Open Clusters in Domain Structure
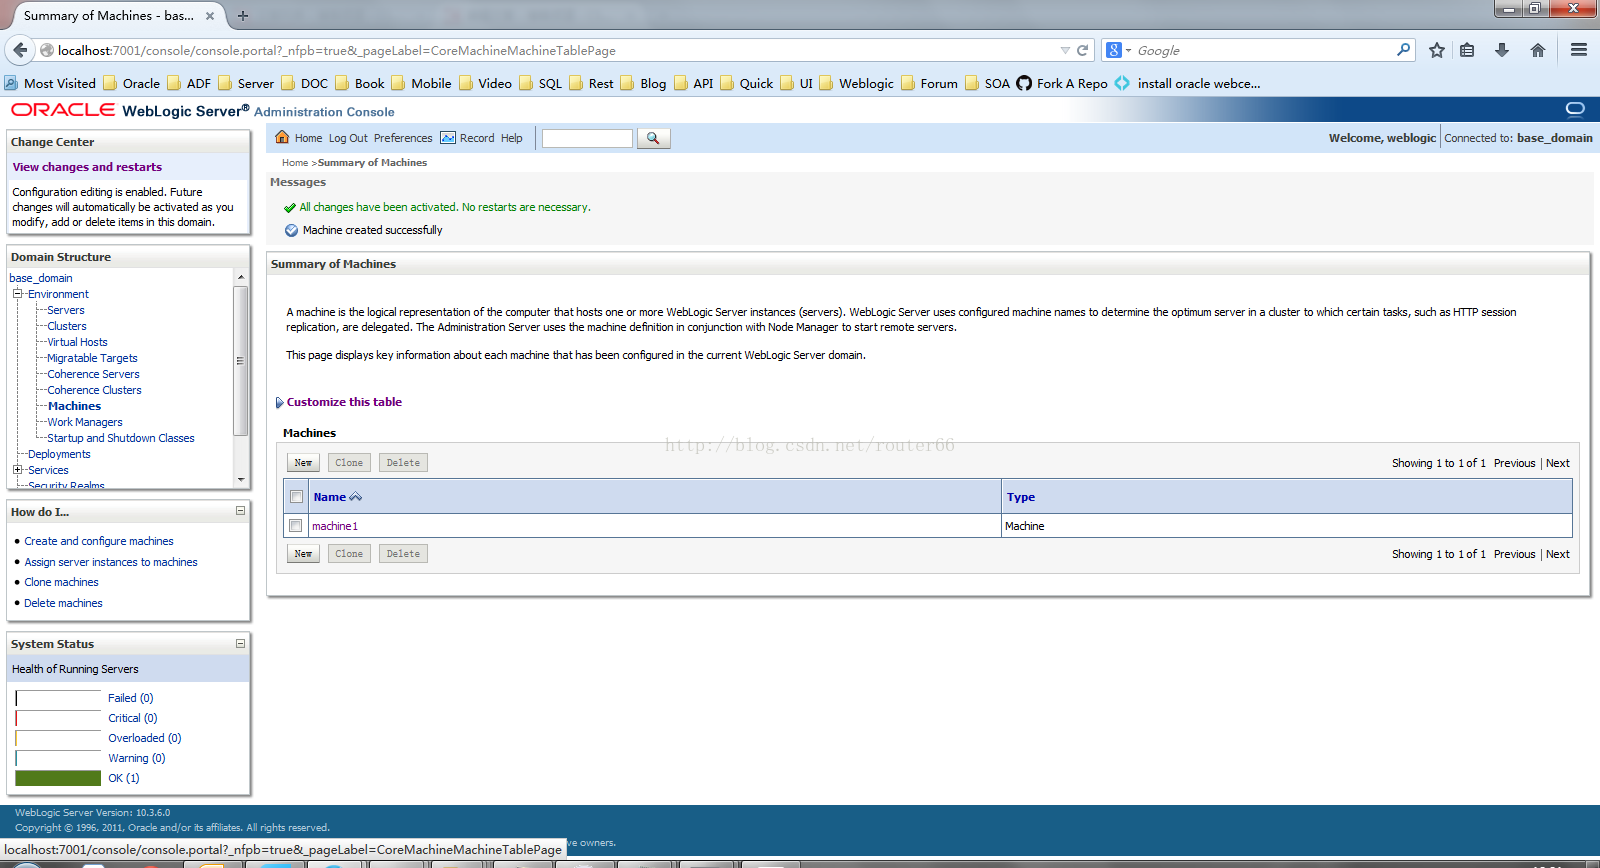Image resolution: width=1600 pixels, height=868 pixels. point(67,326)
